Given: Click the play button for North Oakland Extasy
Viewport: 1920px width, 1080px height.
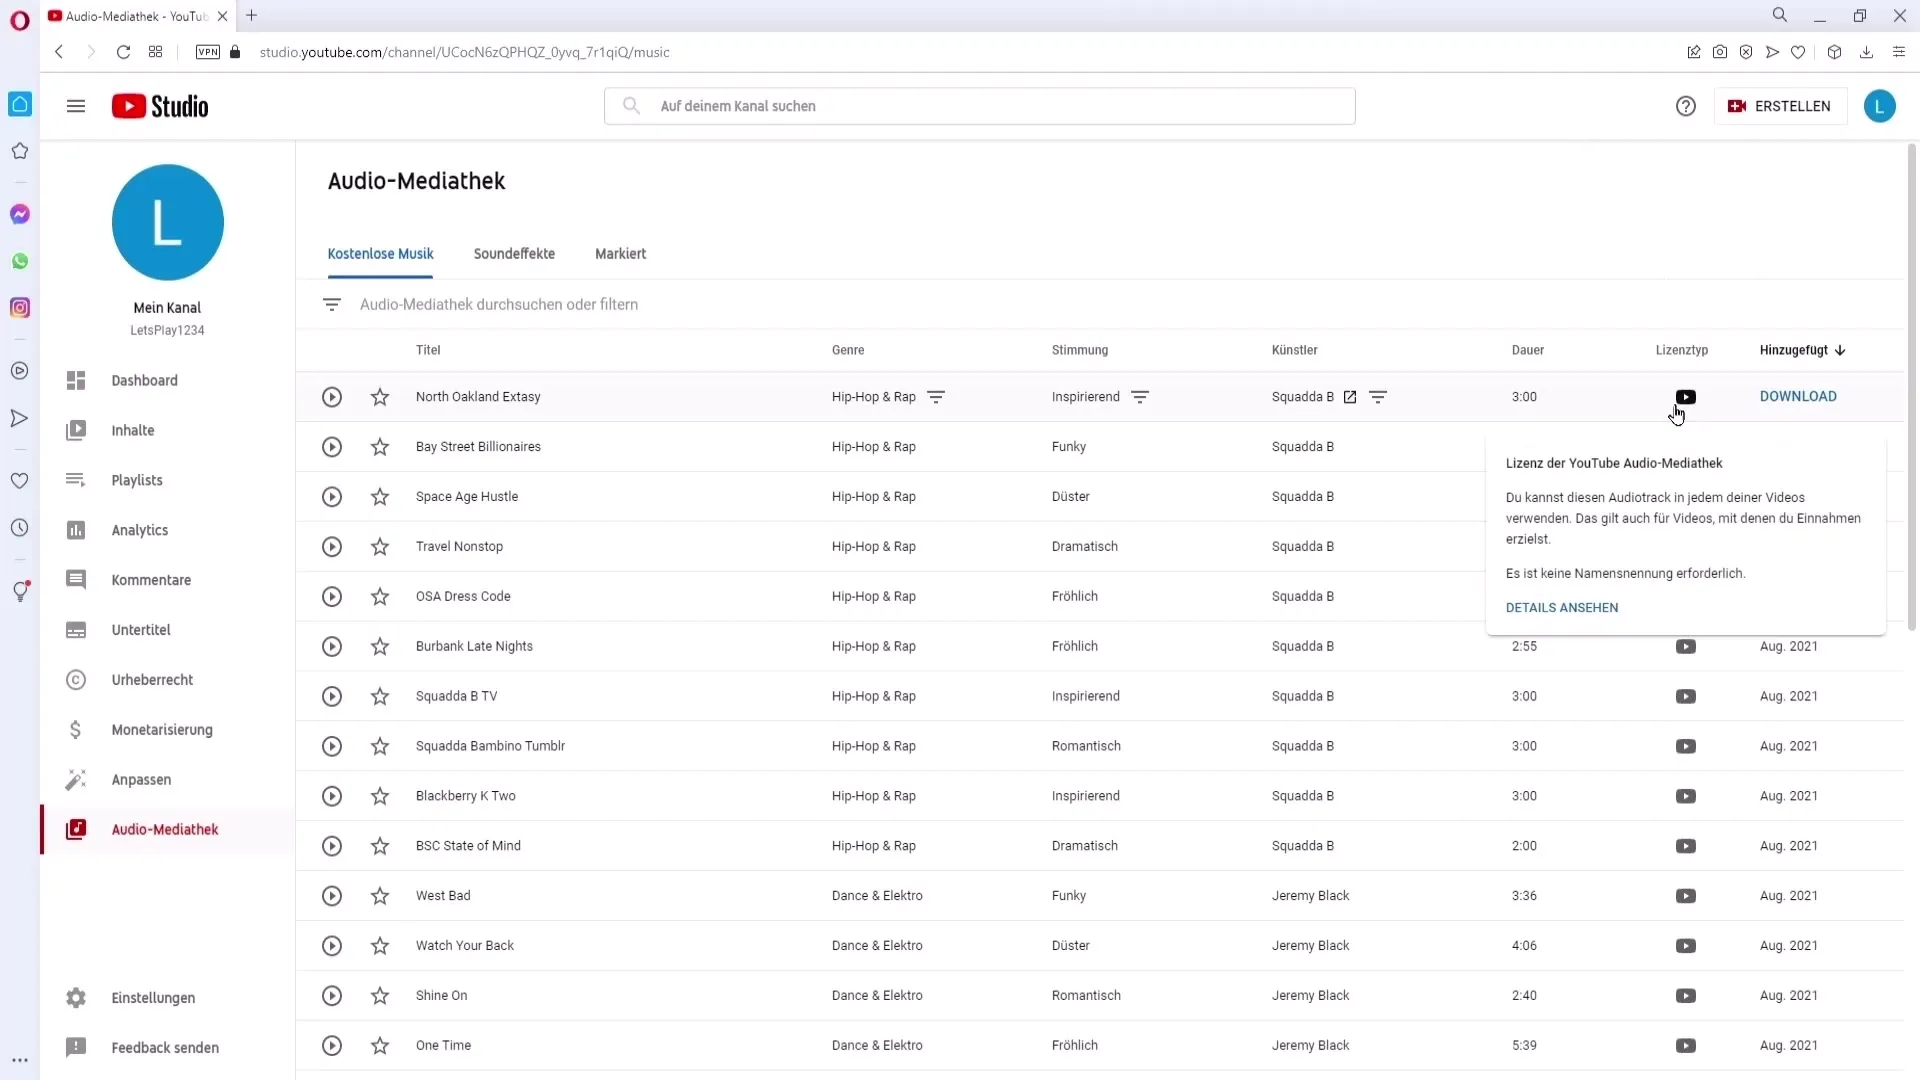Looking at the screenshot, I should 331,397.
